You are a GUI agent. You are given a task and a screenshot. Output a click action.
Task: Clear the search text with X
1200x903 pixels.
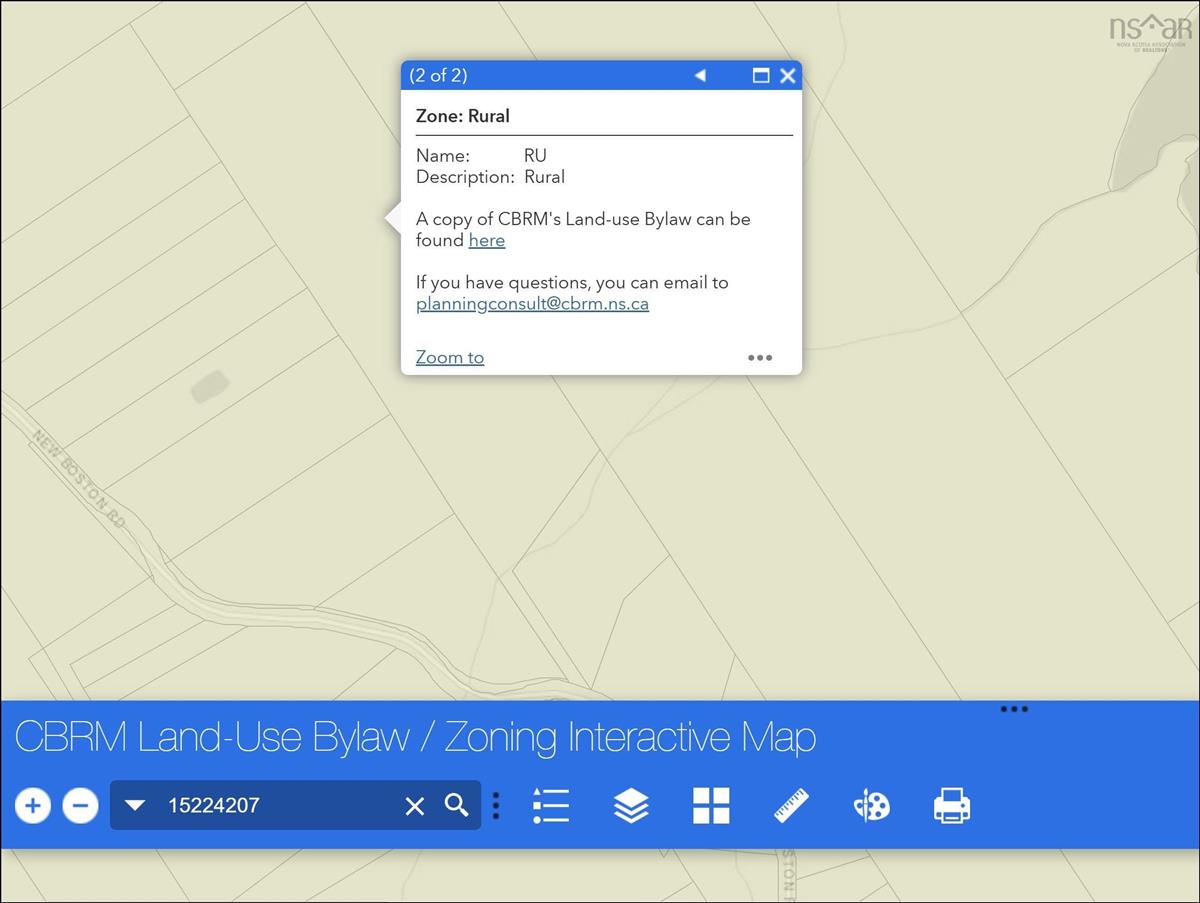click(414, 806)
